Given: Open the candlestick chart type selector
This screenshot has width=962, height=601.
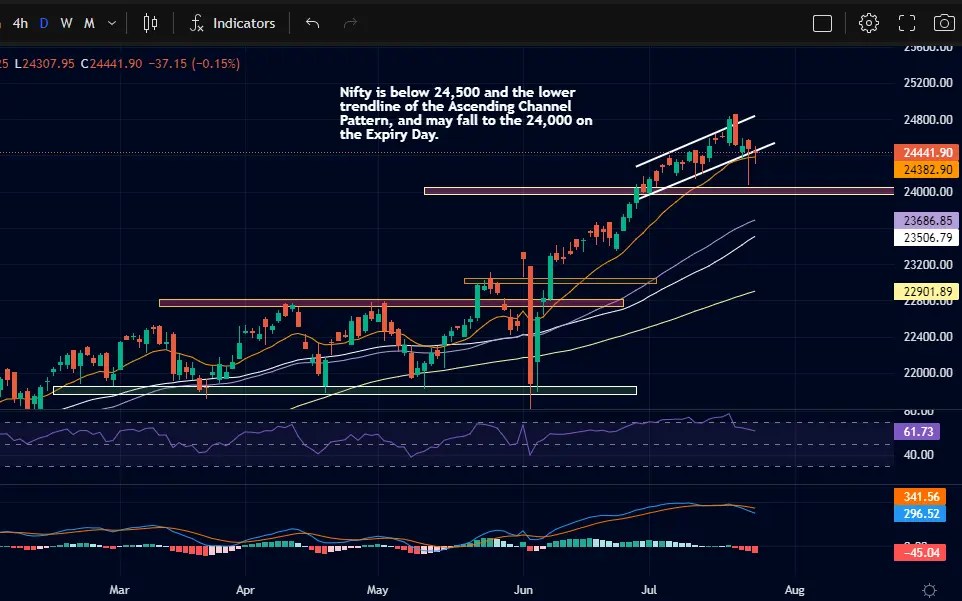Looking at the screenshot, I should tap(150, 23).
